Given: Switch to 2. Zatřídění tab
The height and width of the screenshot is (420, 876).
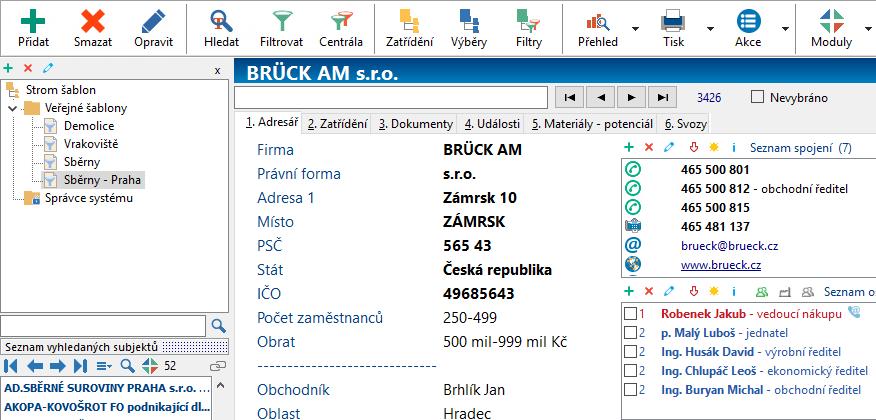Looking at the screenshot, I should [x=337, y=125].
